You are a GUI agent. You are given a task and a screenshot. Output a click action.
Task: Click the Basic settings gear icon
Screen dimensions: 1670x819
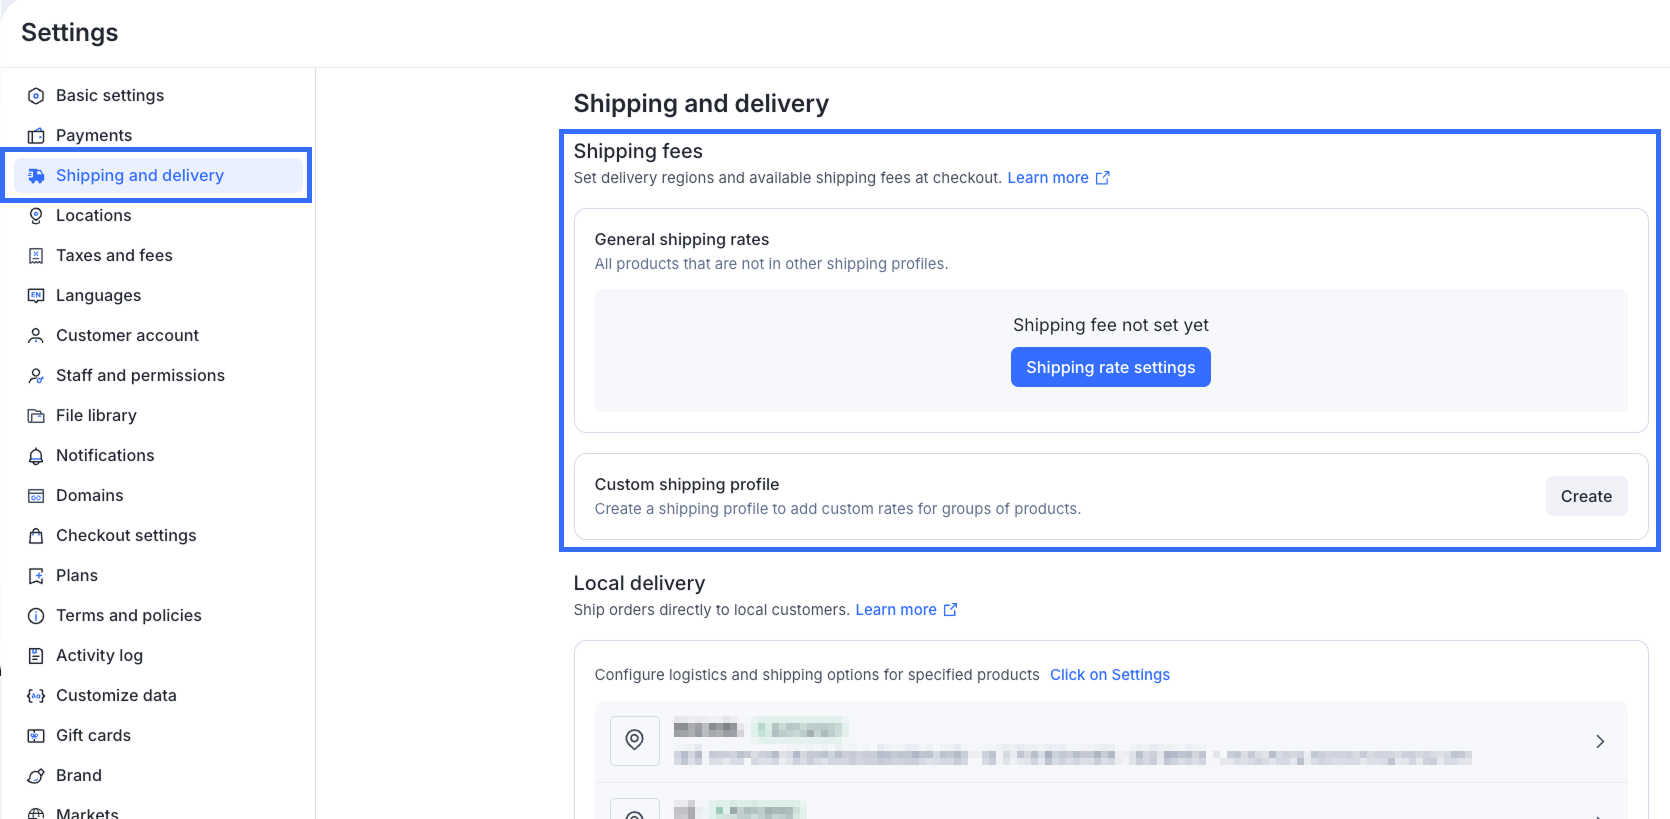coord(36,96)
